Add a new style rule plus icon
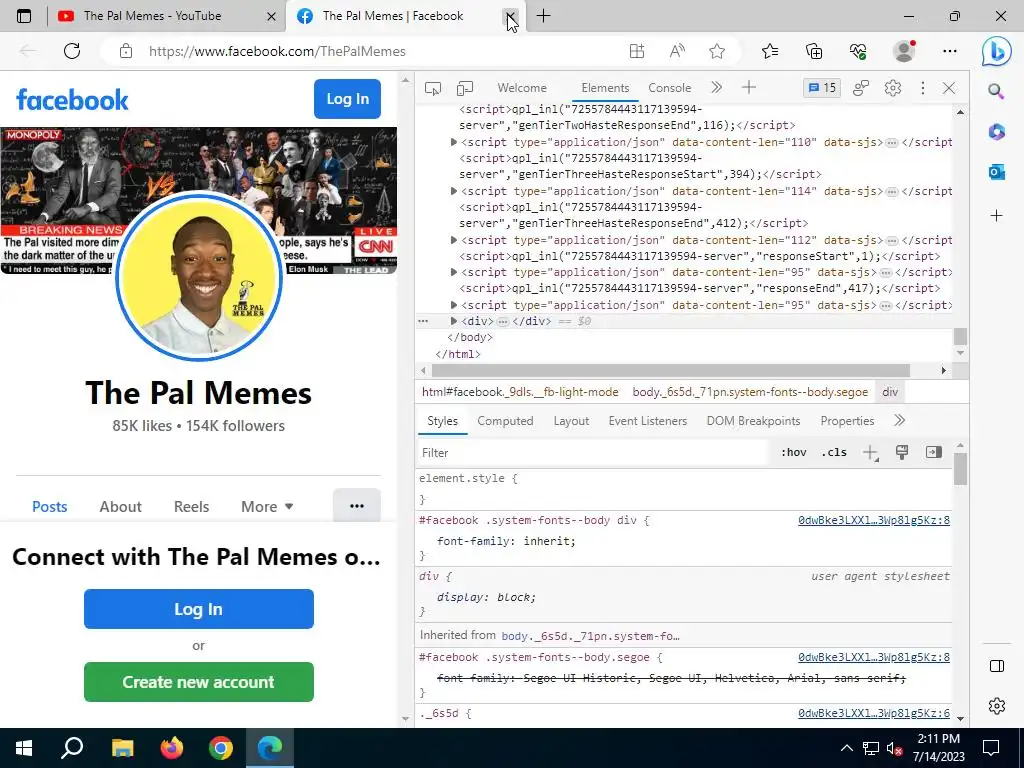 [x=871, y=453]
